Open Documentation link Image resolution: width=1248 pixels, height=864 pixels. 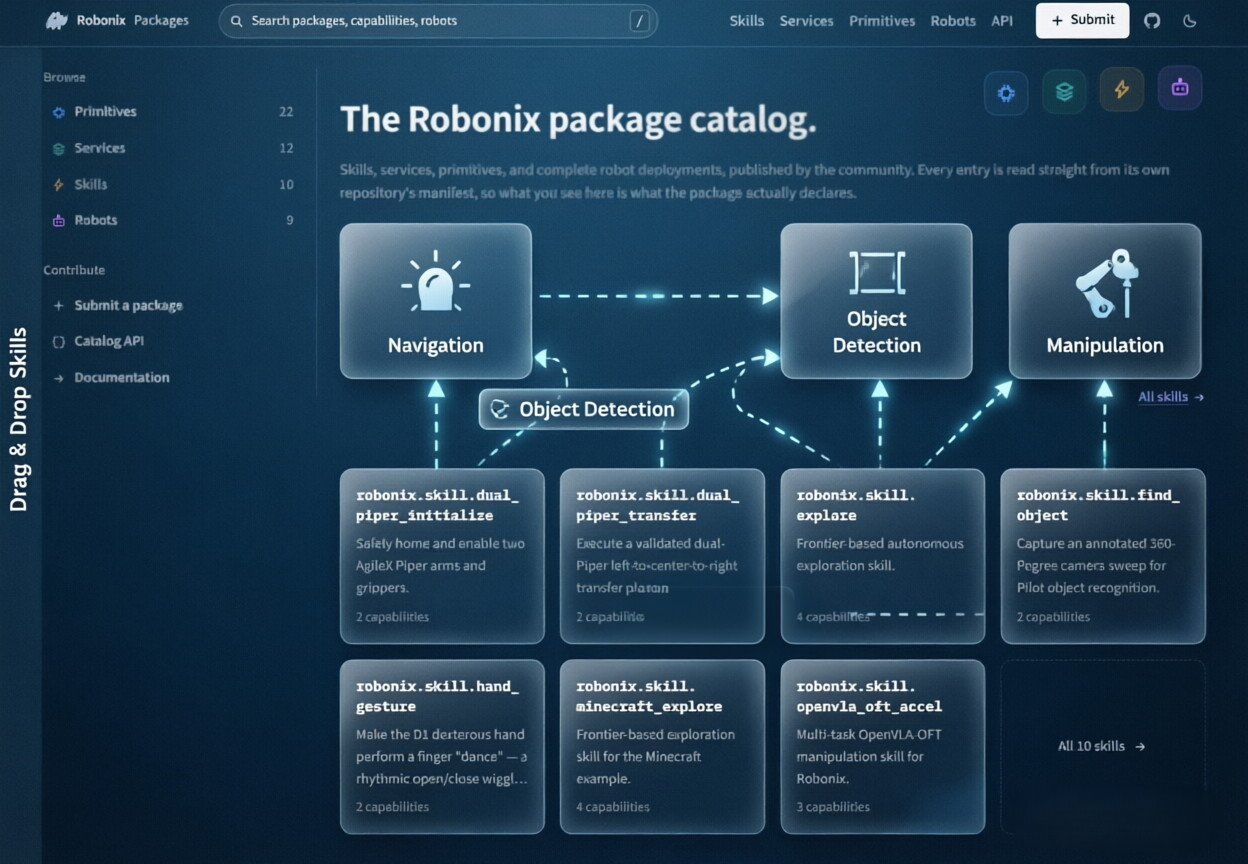122,377
